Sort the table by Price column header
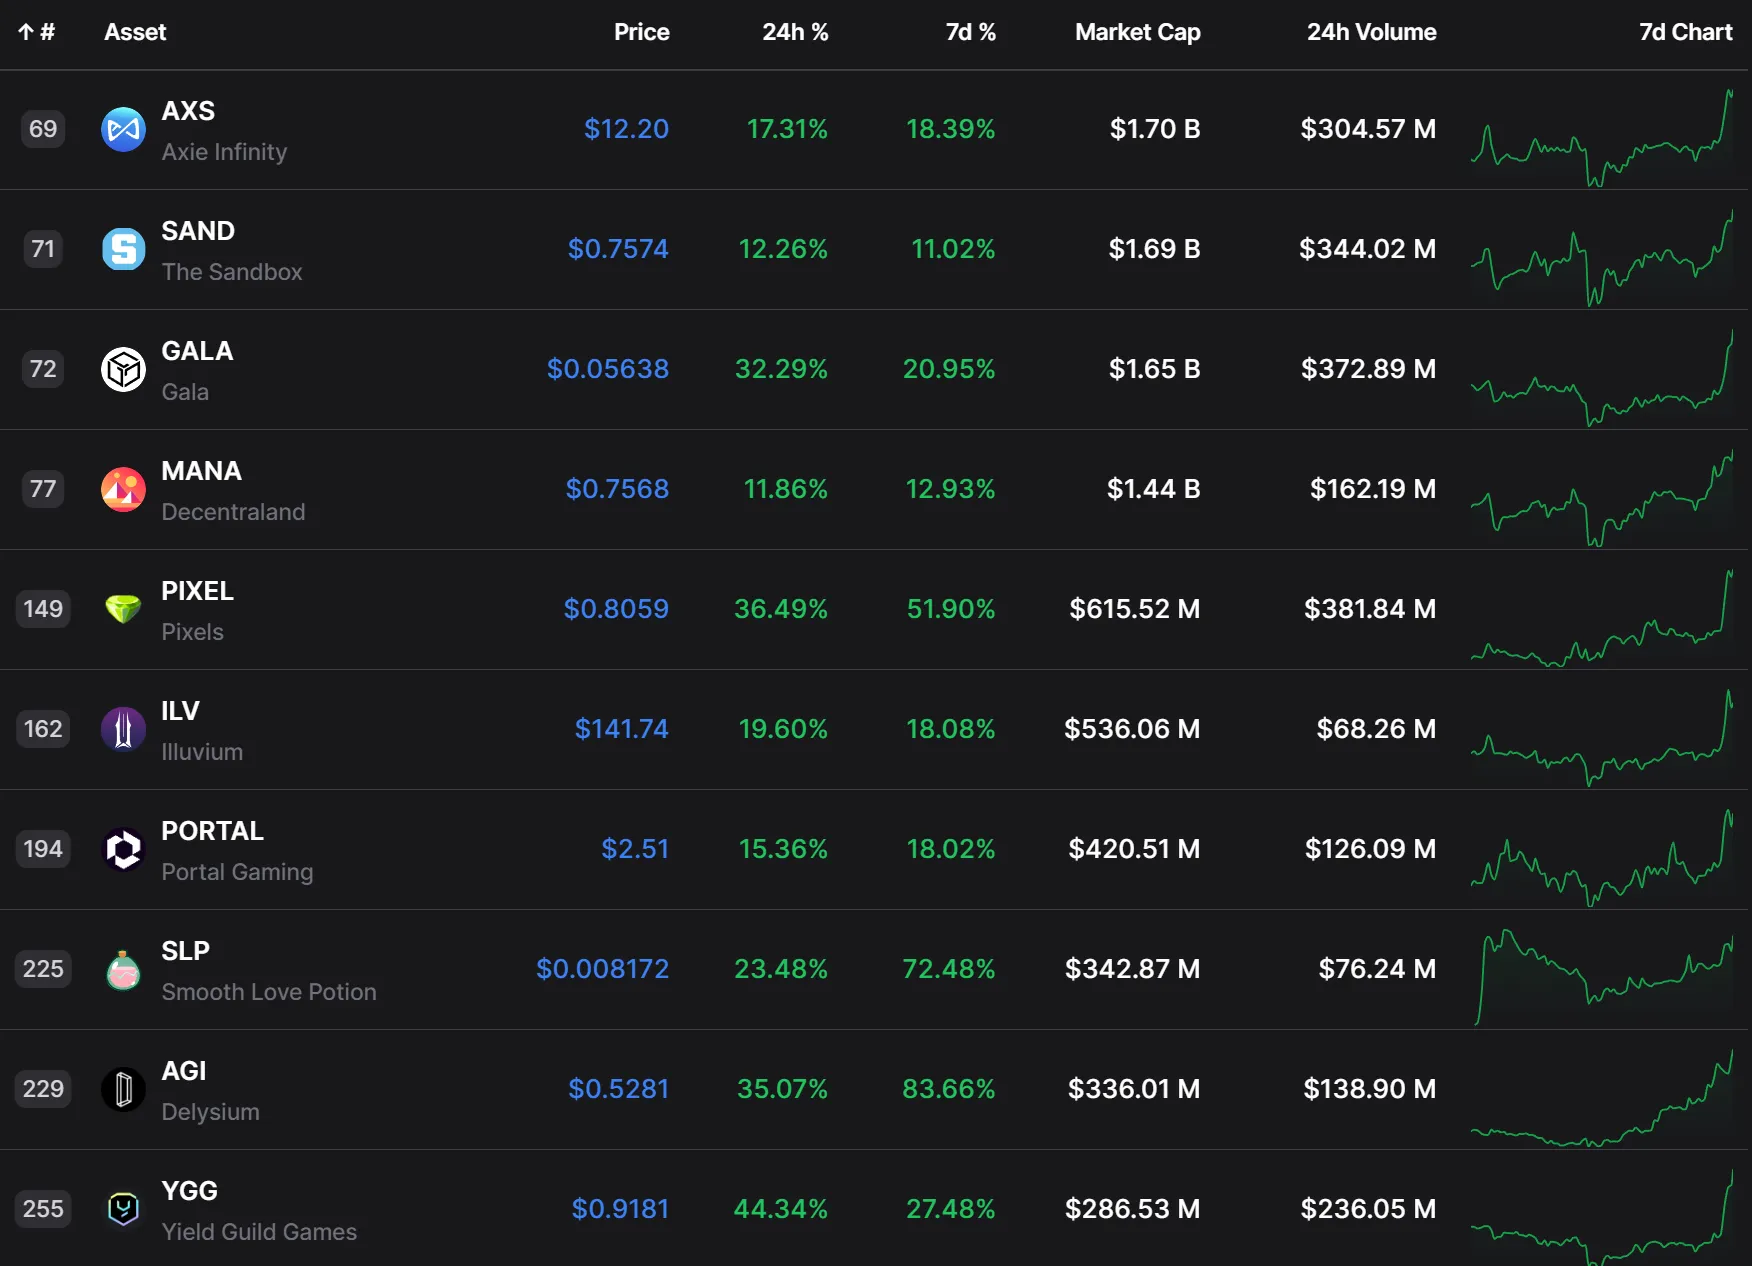Image resolution: width=1752 pixels, height=1266 pixels. pos(641,32)
